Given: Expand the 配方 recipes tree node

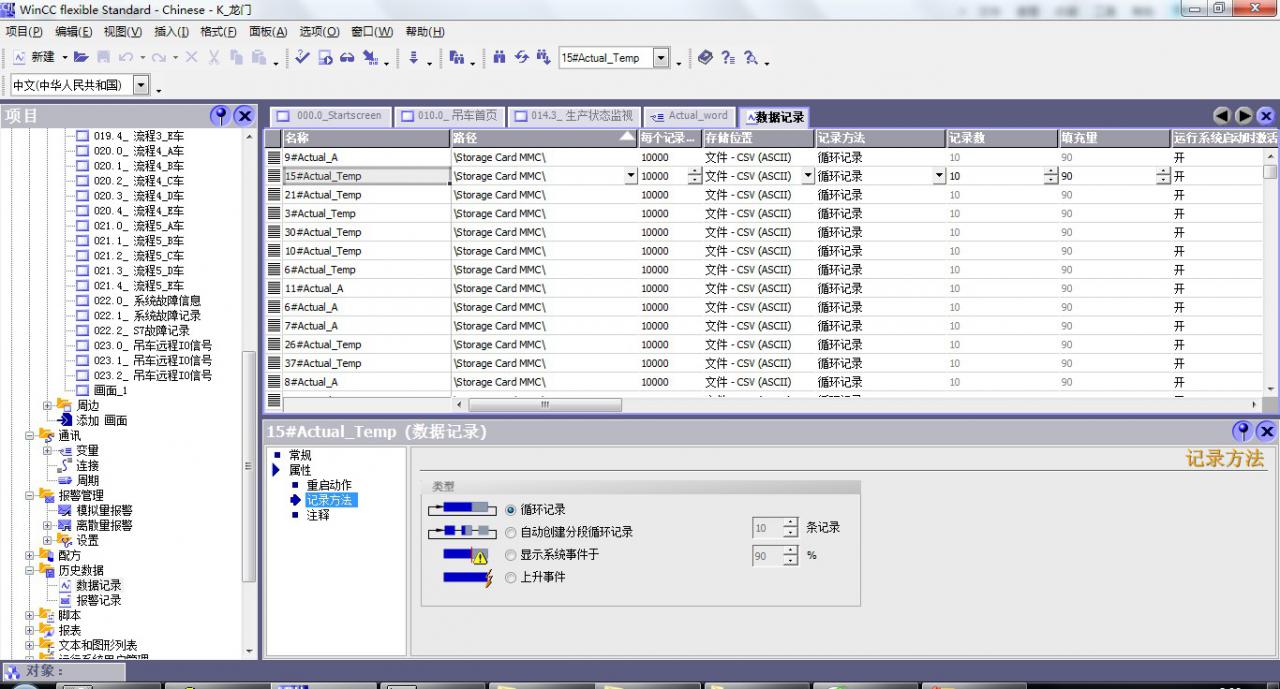Looking at the screenshot, I should (x=30, y=555).
